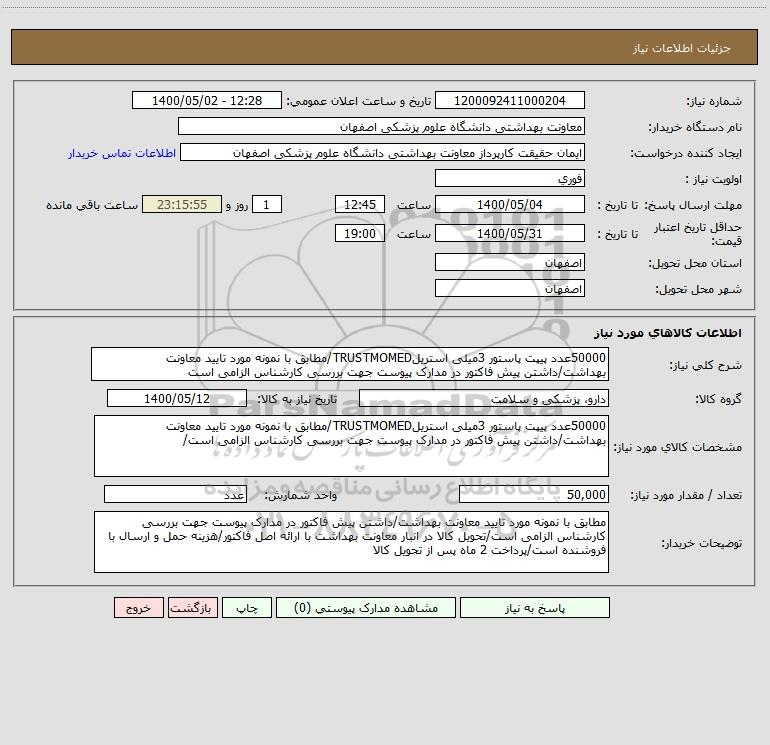770x745 pixels.
Task: Click buyer notes text area 'توضیحات خریدار'
Action: 351,542
